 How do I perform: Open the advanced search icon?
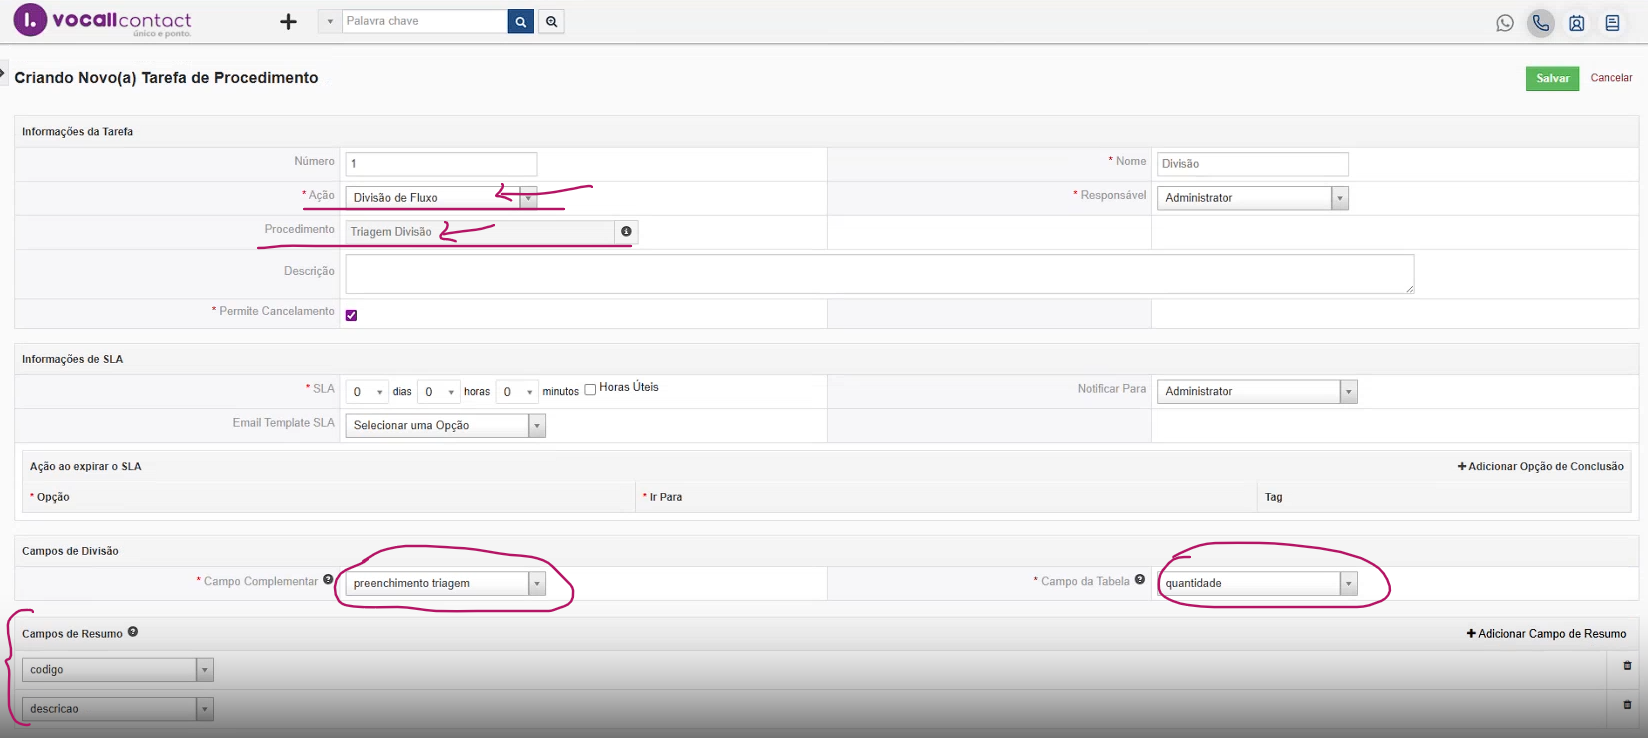coord(551,21)
